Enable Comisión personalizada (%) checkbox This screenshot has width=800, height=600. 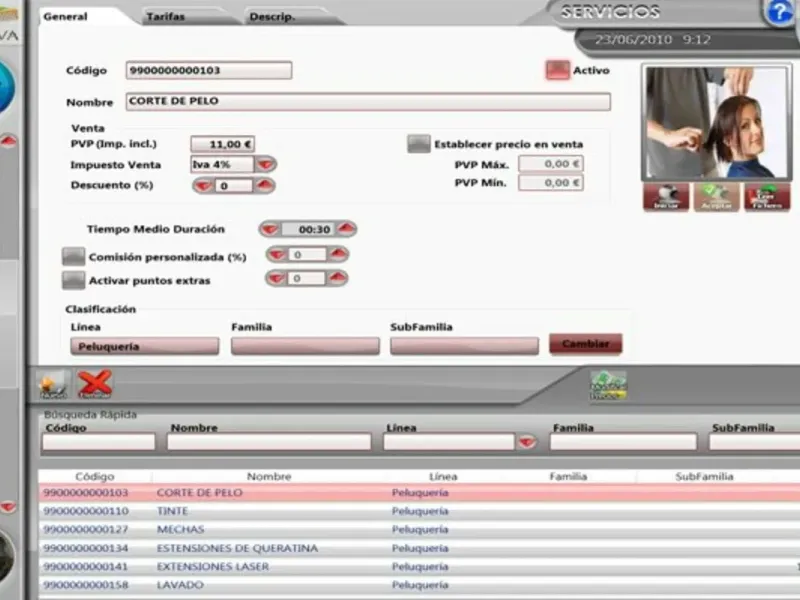point(73,257)
